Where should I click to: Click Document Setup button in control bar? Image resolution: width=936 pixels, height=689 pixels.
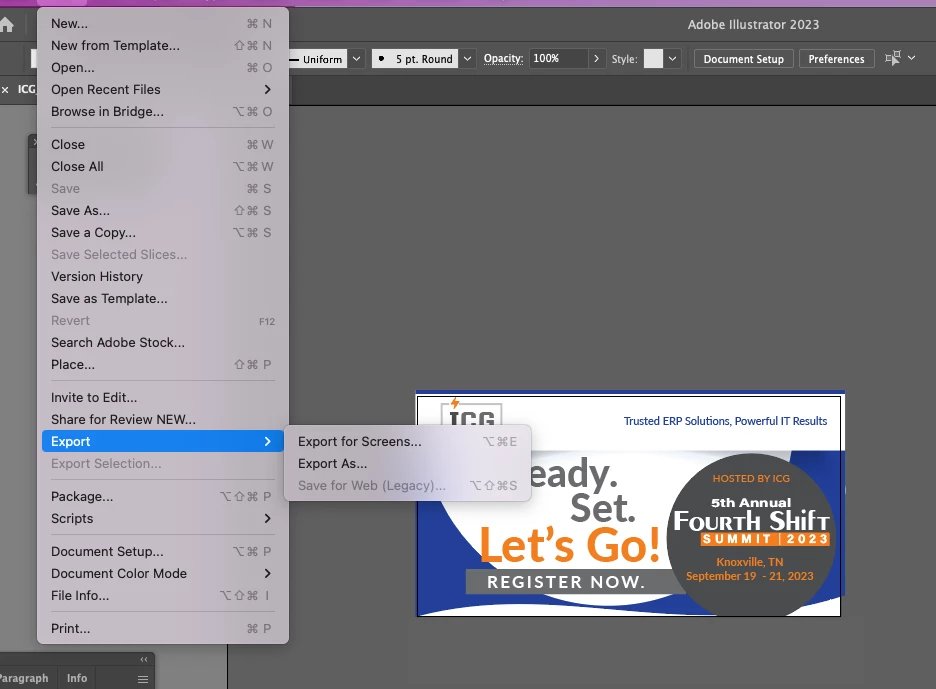(x=743, y=59)
